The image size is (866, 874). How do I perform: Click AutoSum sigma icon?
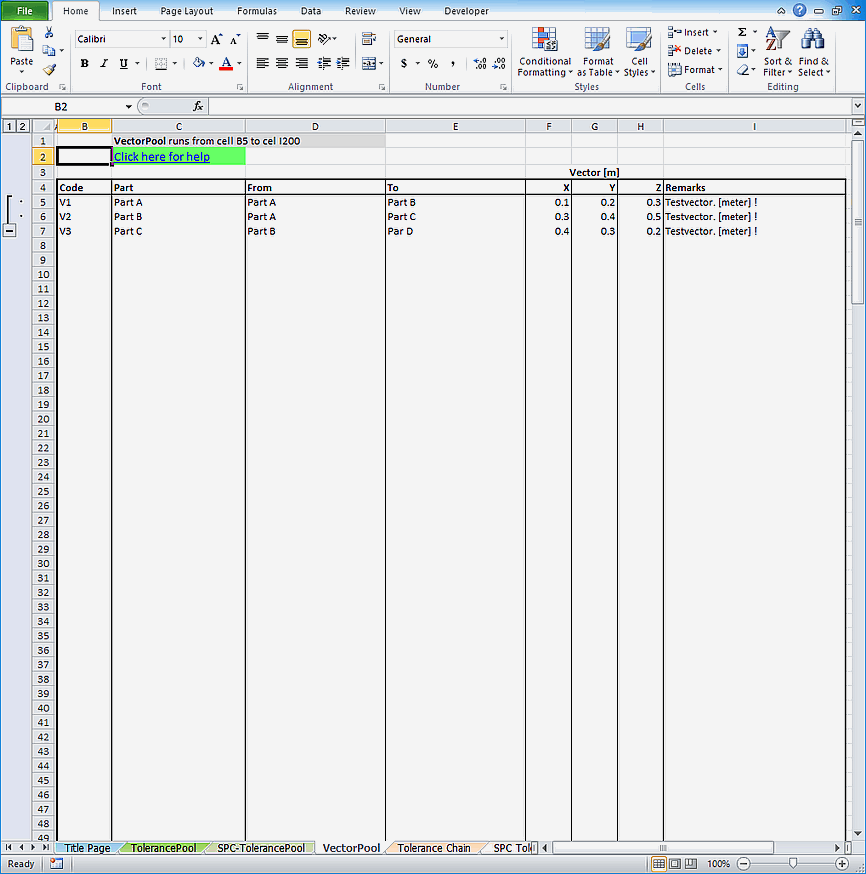coord(742,32)
